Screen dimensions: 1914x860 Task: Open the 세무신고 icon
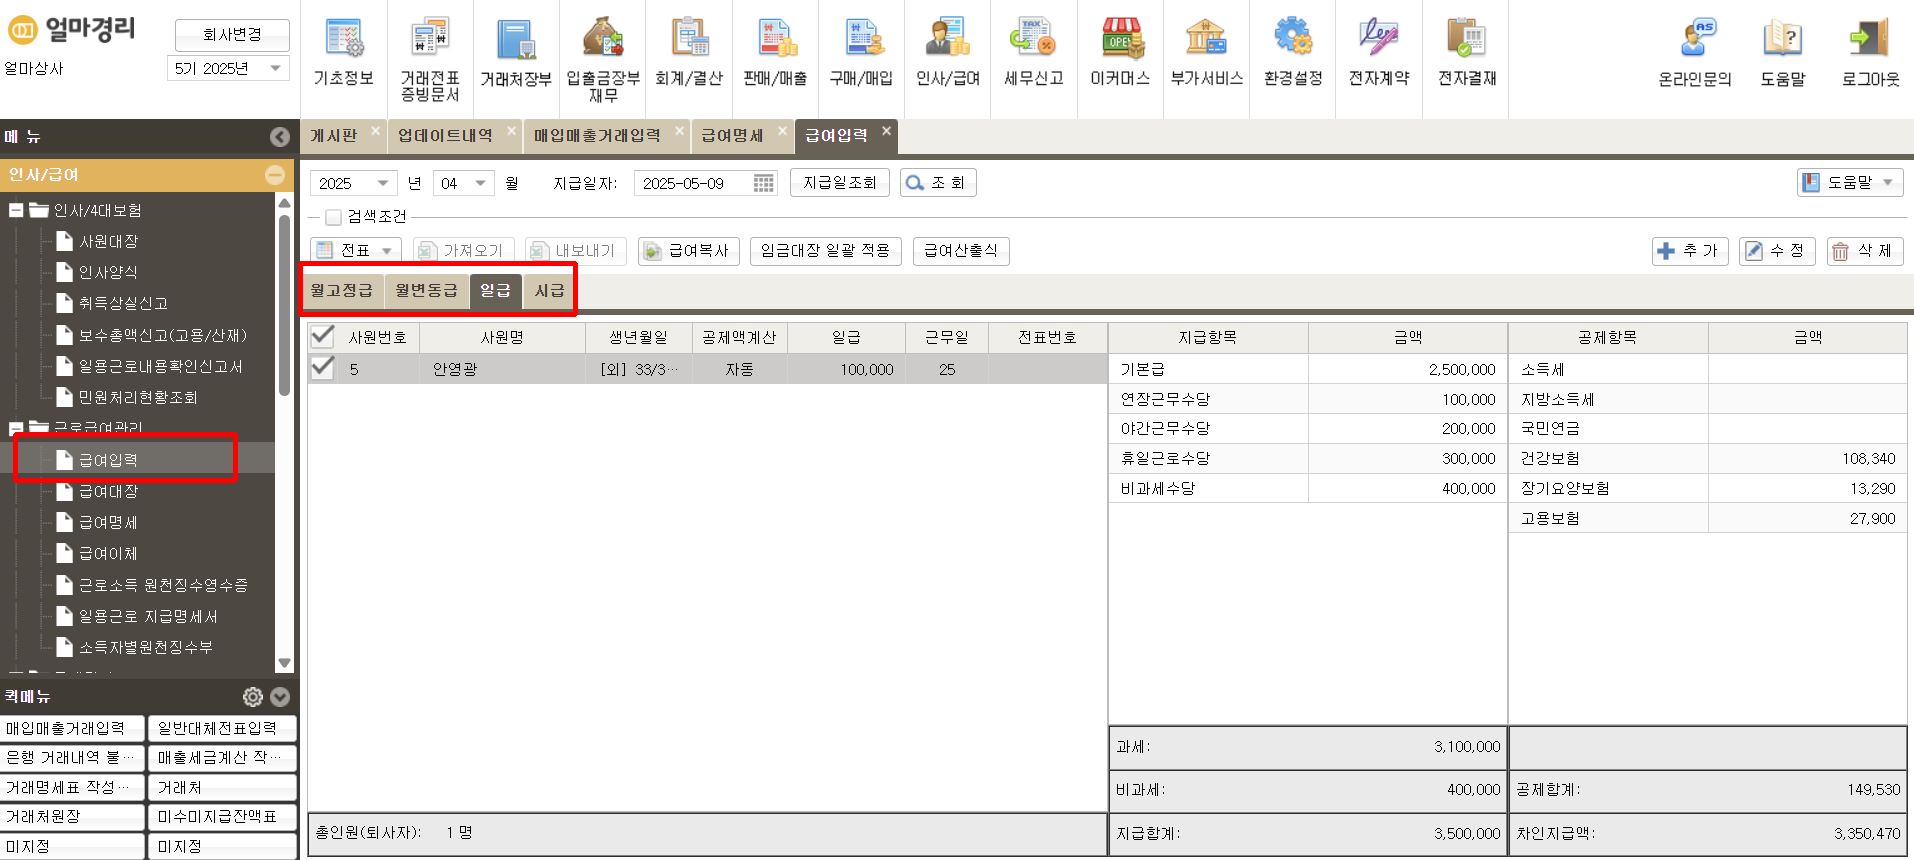pos(1034,52)
